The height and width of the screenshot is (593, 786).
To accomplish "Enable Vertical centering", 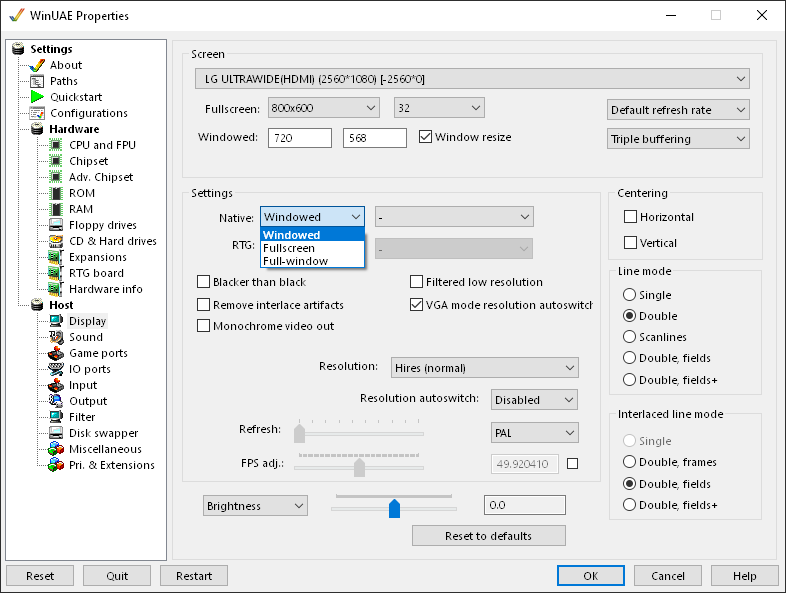I will (630, 243).
